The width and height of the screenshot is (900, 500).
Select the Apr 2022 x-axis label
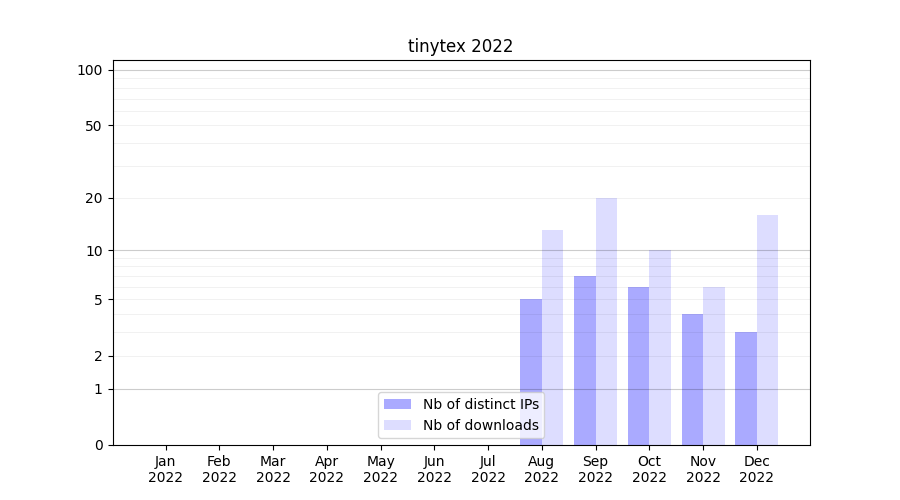(327, 469)
